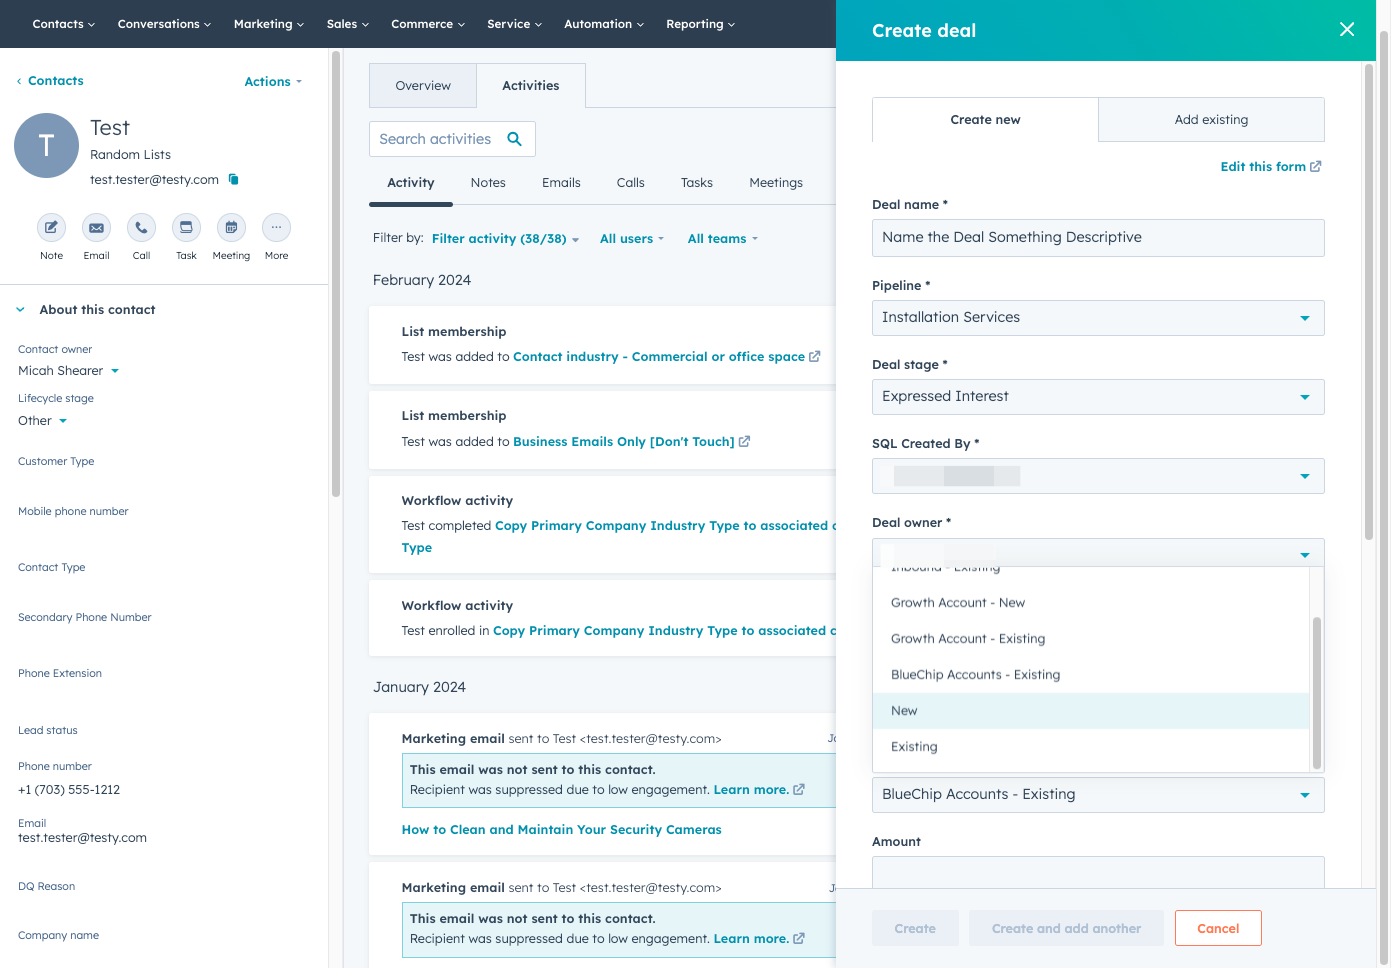The image size is (1391, 968).
Task: Click the Amount input field
Action: coord(1098,872)
